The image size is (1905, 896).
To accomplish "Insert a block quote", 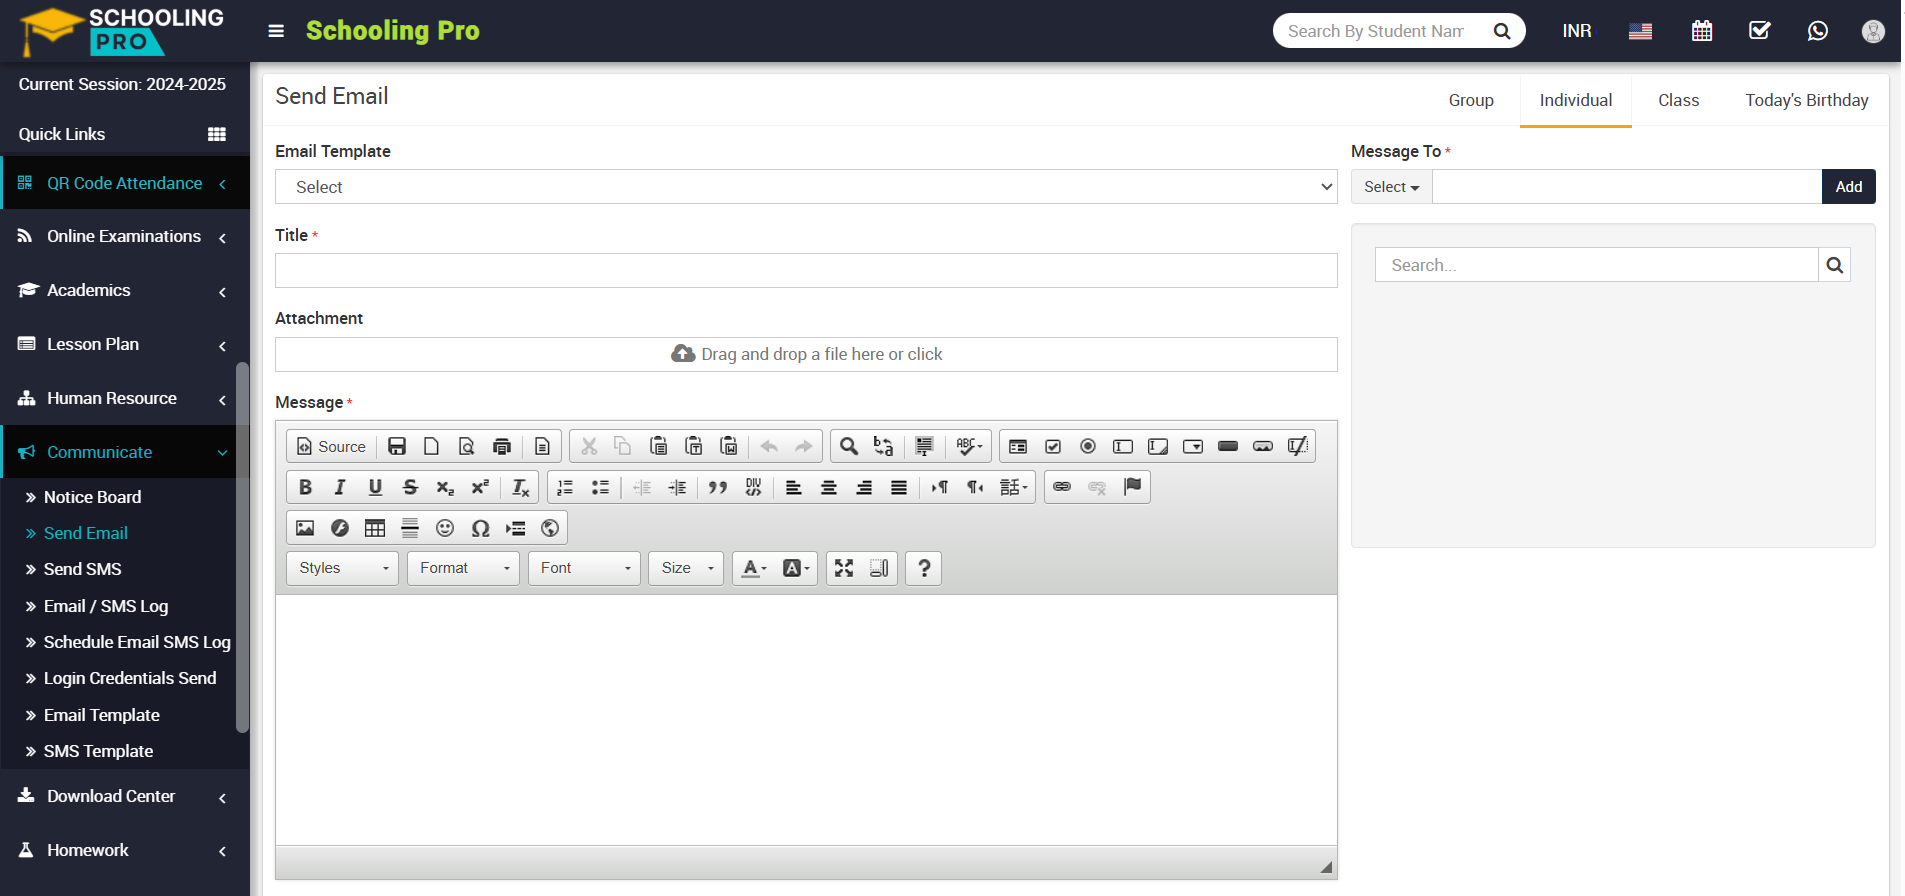I will click(x=717, y=487).
